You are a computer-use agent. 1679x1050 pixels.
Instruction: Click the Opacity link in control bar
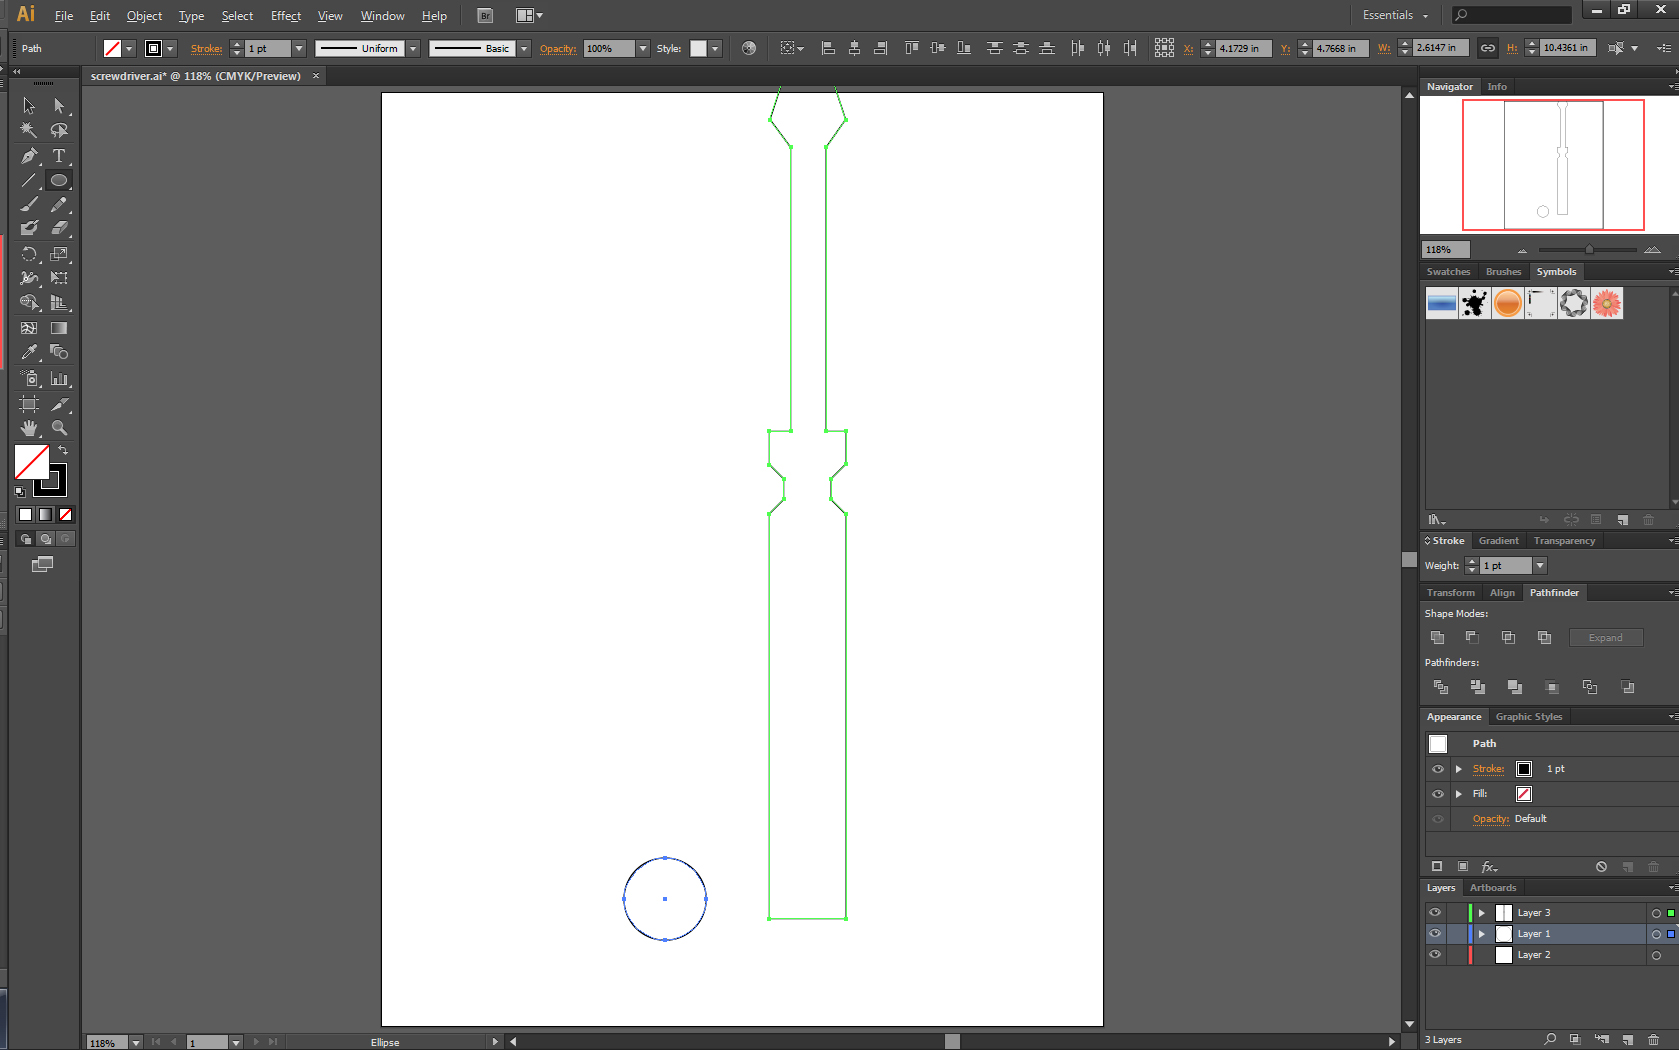click(x=557, y=48)
